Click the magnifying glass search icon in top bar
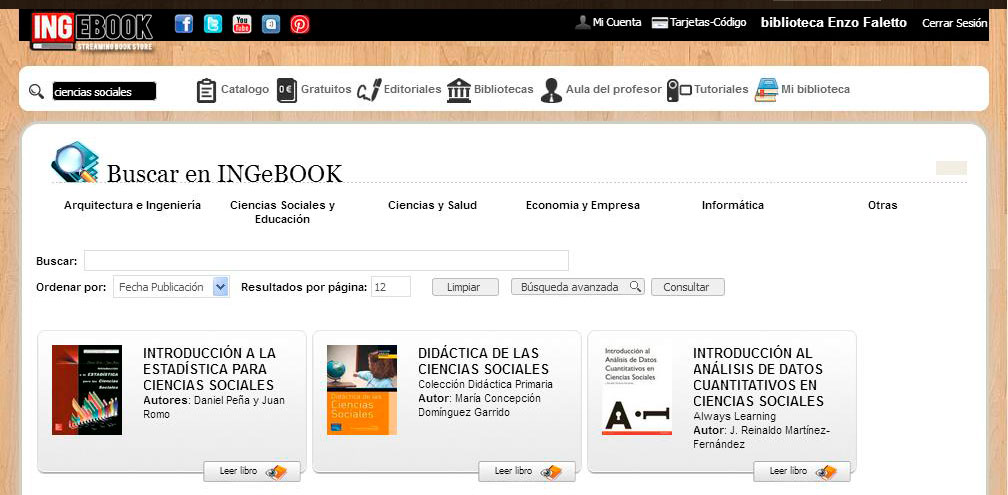 pos(37,91)
